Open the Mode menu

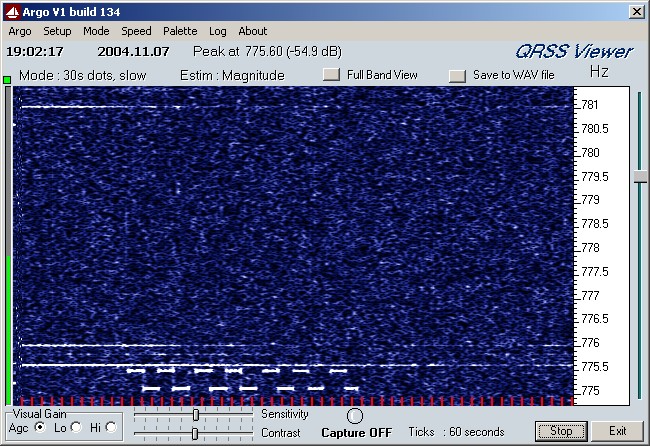tap(96, 31)
